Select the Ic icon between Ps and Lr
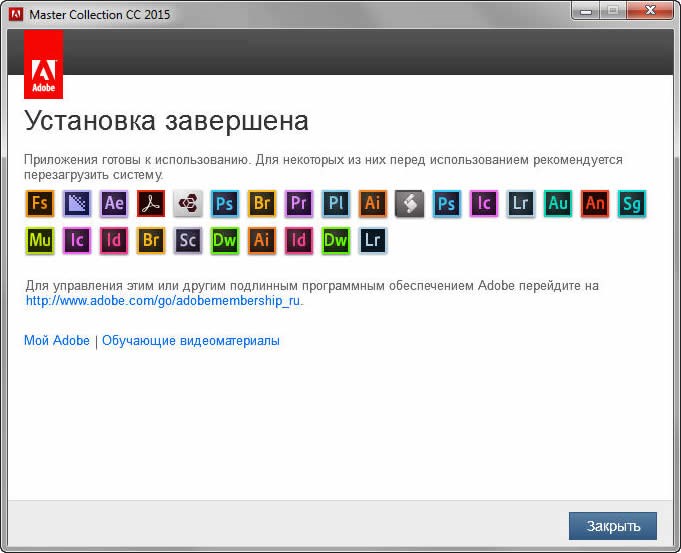Viewport: 681px width, 553px height. (x=484, y=203)
